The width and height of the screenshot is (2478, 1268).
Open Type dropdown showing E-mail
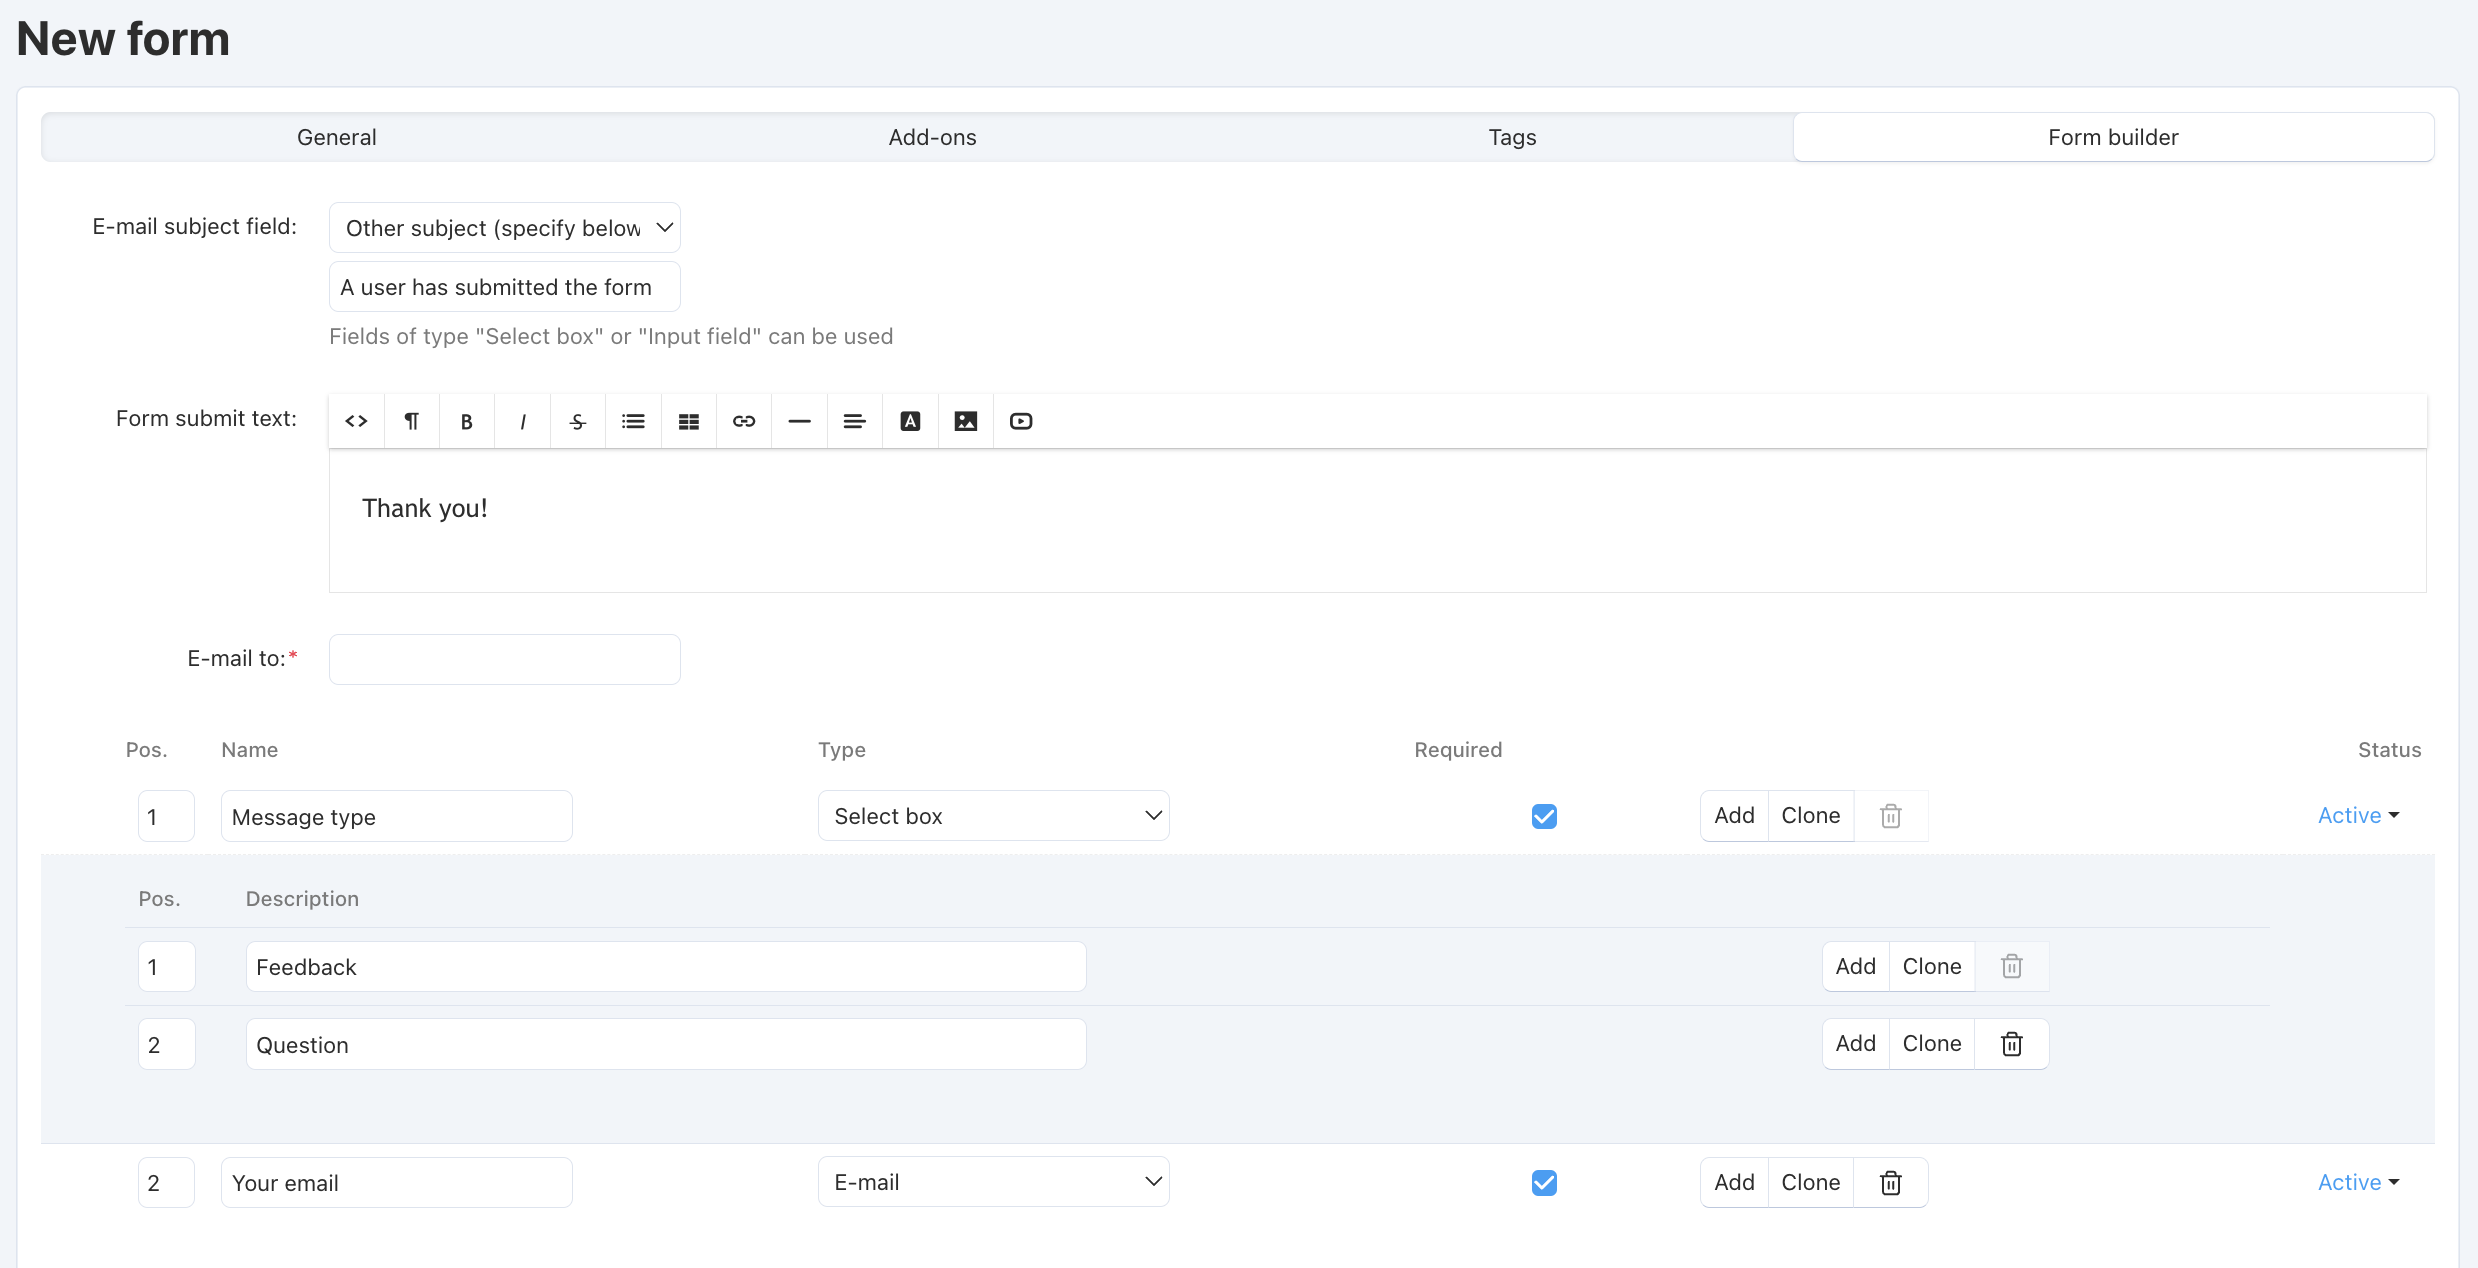(994, 1182)
